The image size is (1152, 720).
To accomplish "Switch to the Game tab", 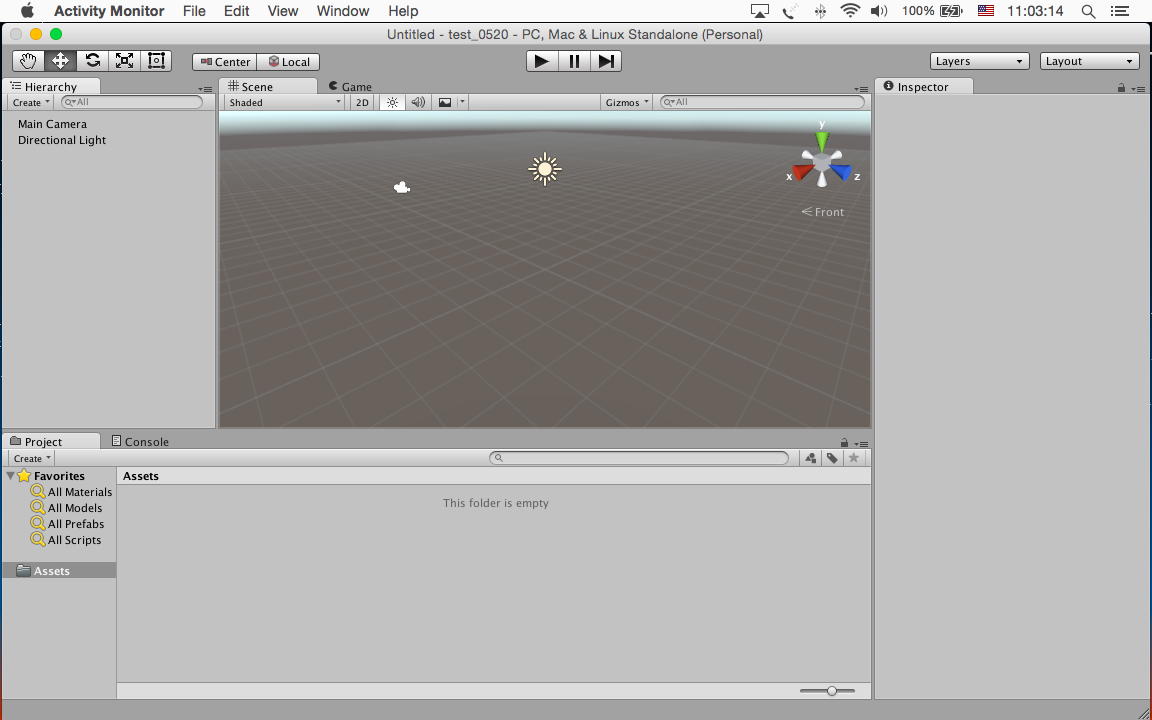I will click(350, 87).
